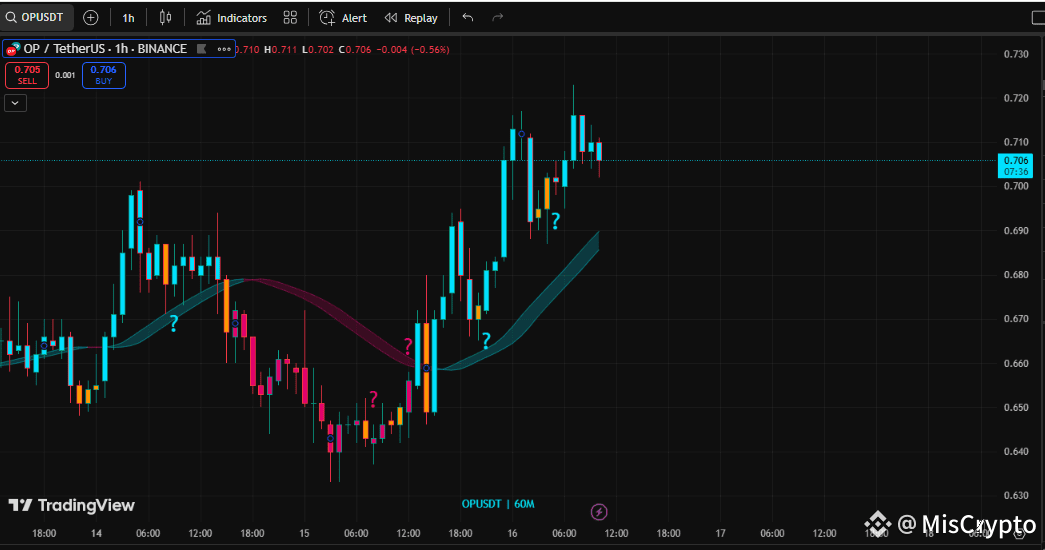
Task: Open the Indicators dialog
Action: click(232, 18)
